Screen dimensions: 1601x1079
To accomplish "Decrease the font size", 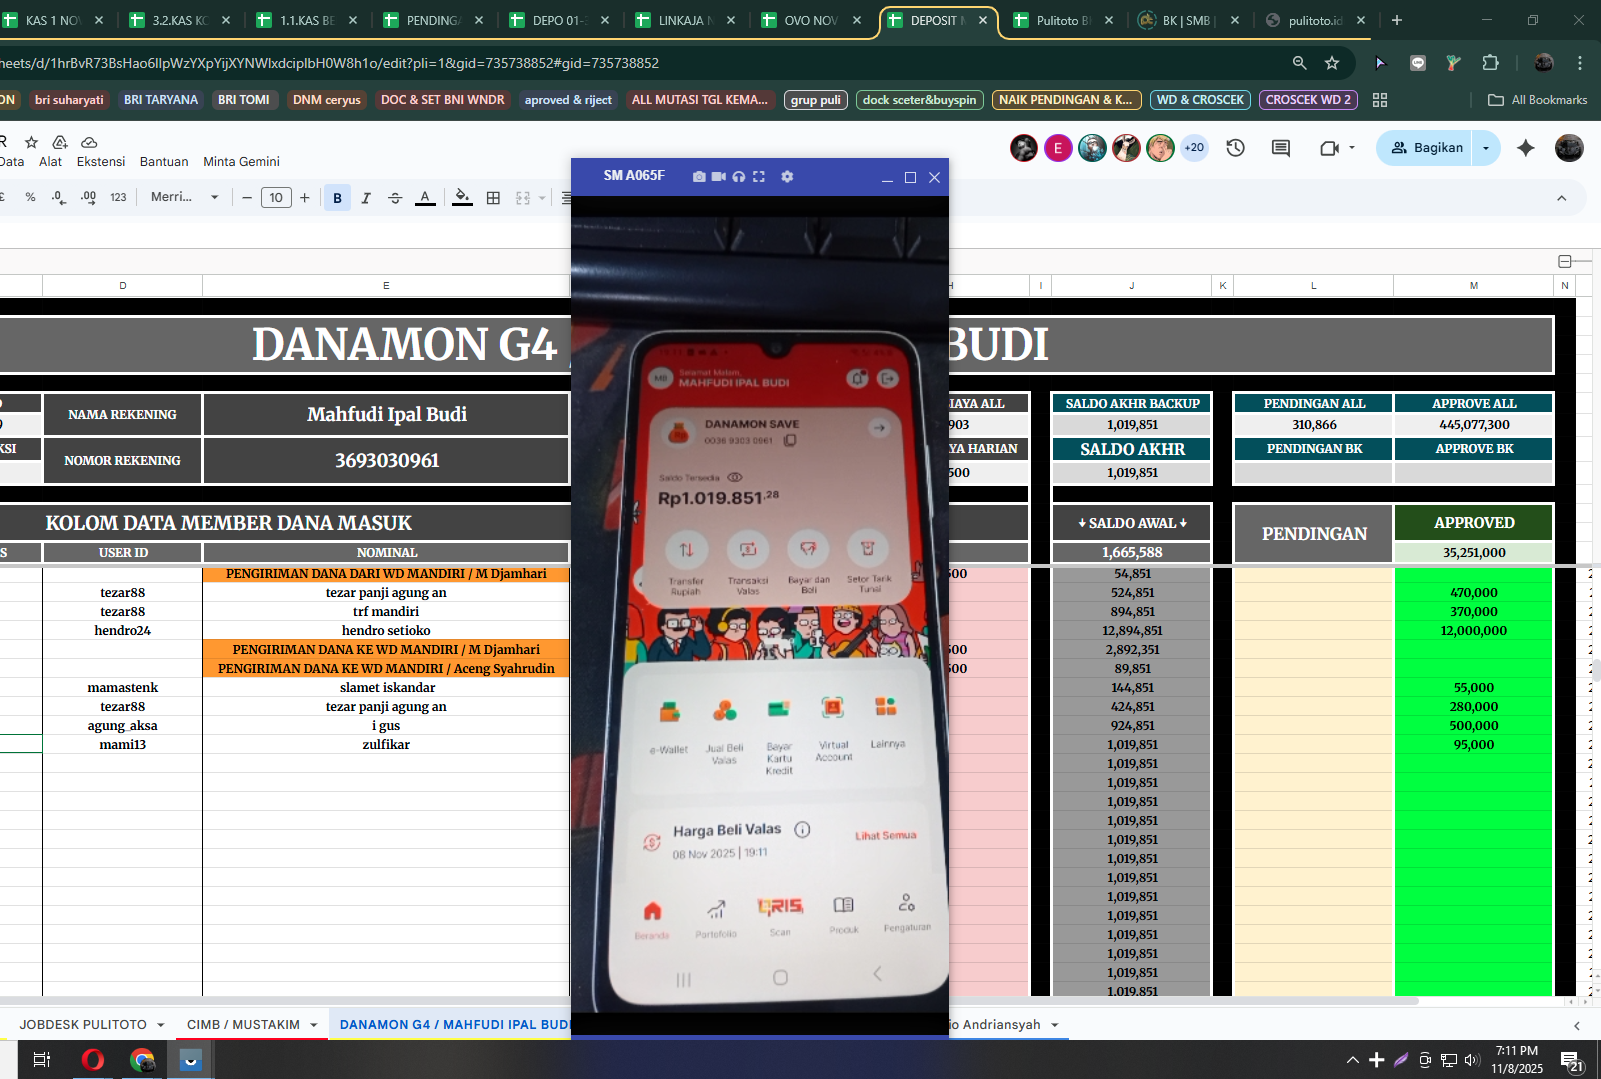I will (247, 198).
